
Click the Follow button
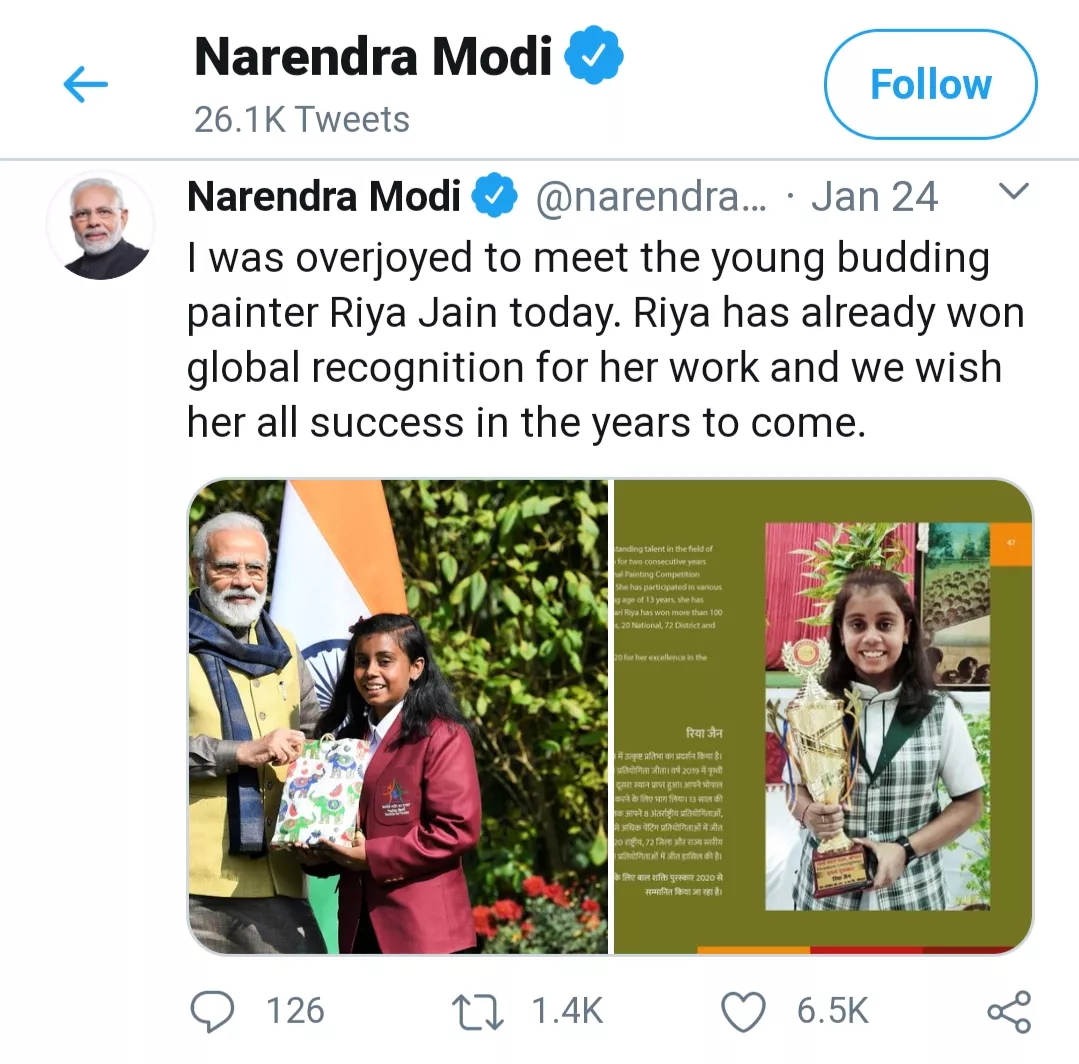tap(930, 85)
